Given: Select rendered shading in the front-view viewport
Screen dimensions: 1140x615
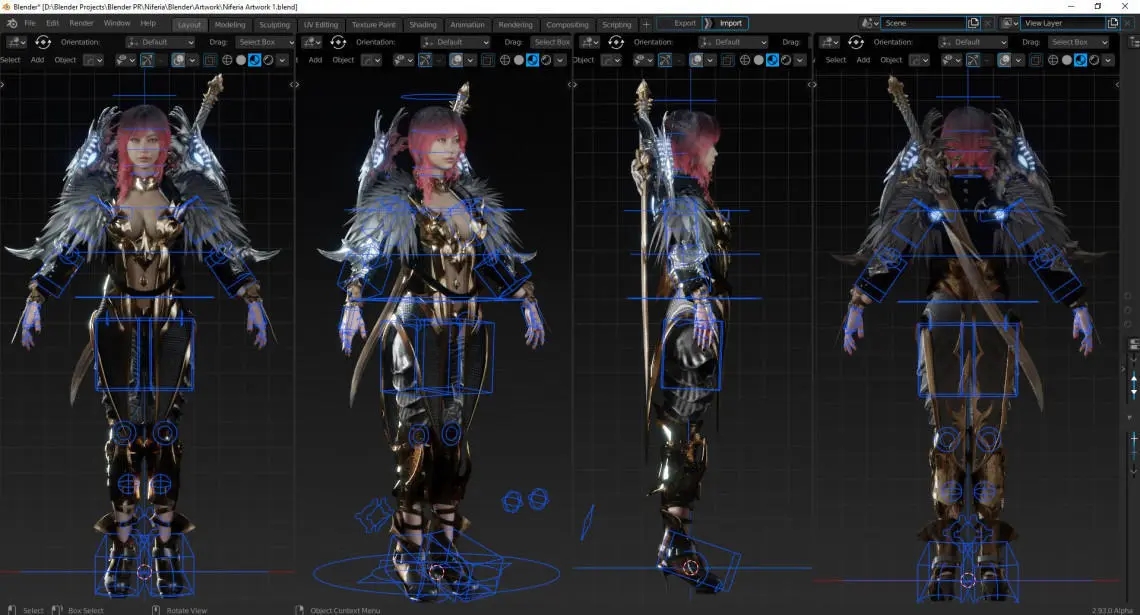Looking at the screenshot, I should click(x=268, y=60).
